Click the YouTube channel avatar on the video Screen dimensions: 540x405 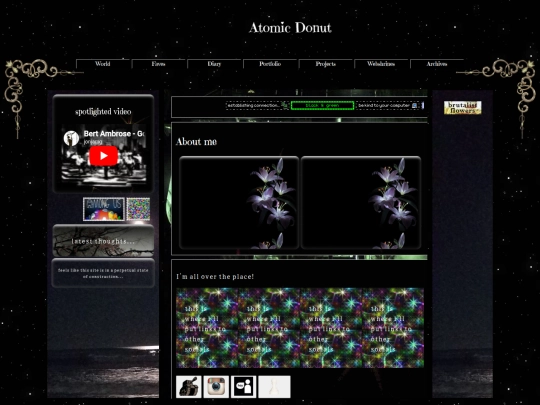(x=71, y=138)
